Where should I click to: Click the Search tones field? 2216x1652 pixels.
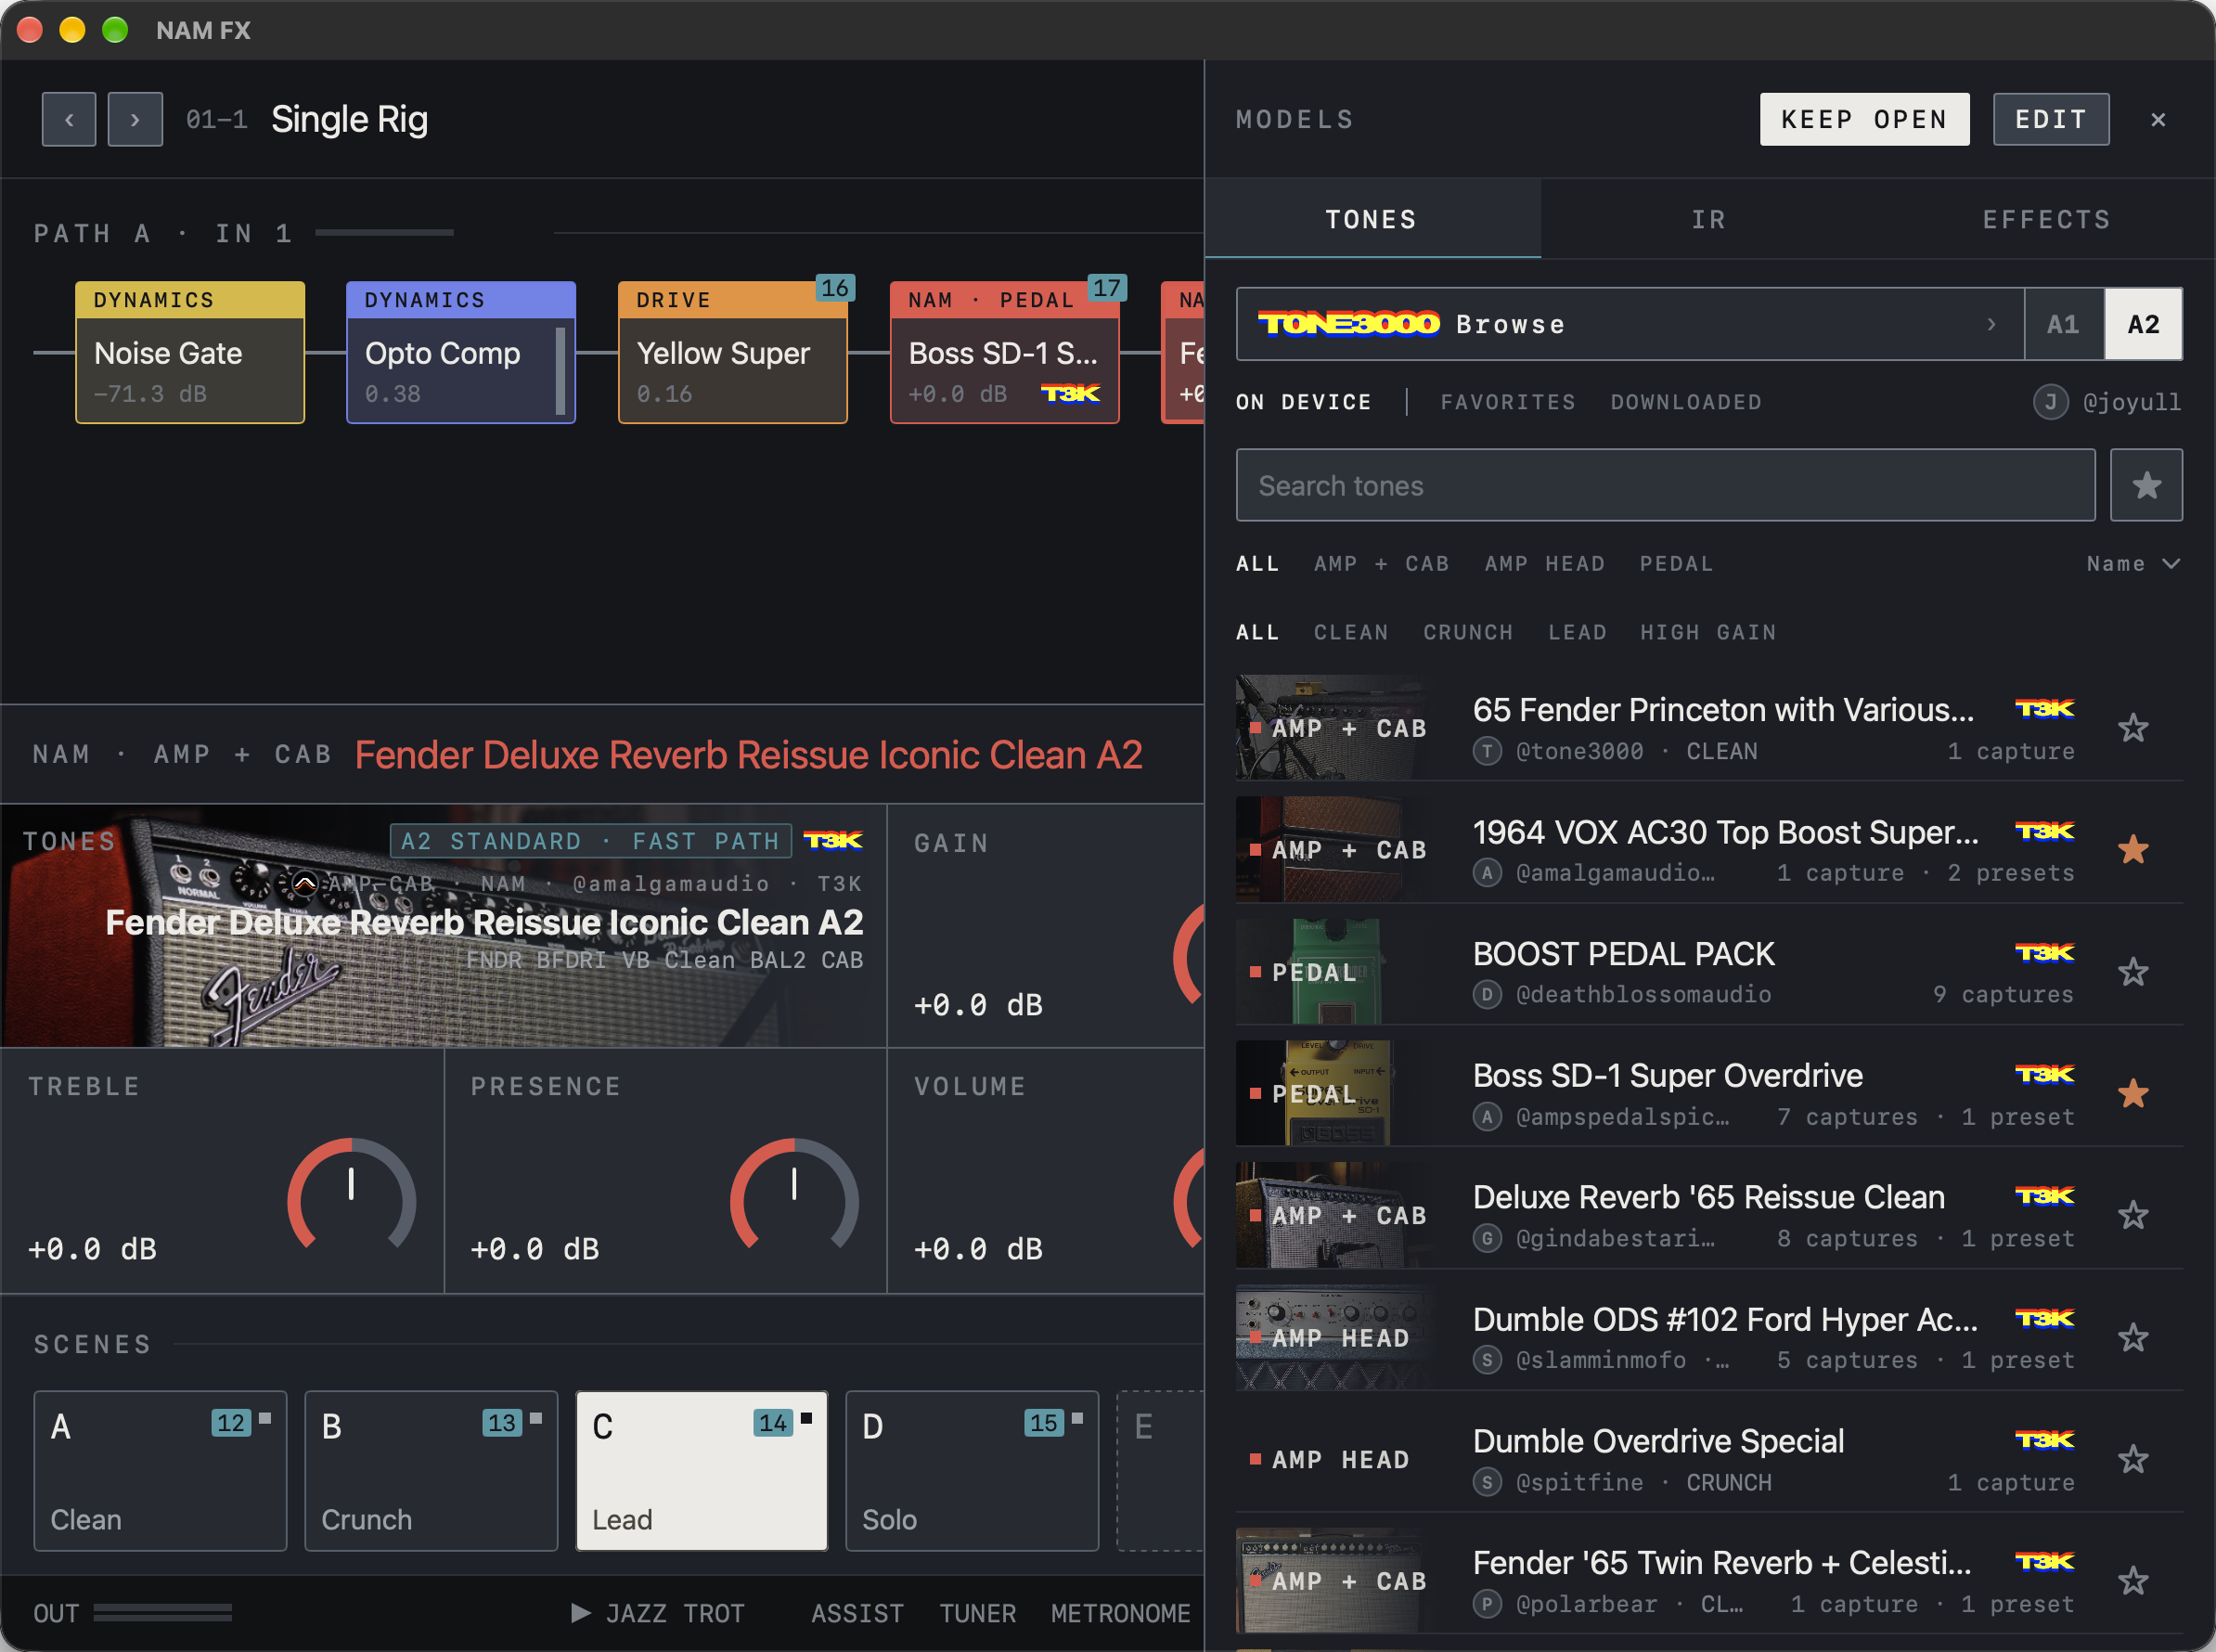(1665, 485)
